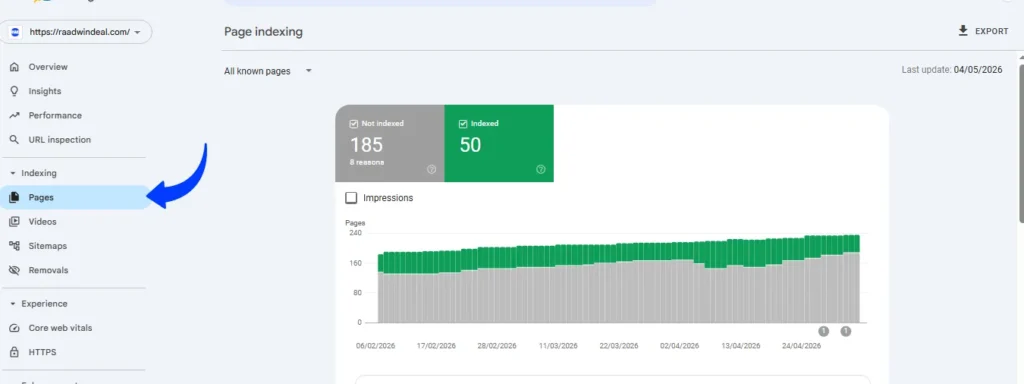Click the Removals crossed-eye icon

[14, 270]
